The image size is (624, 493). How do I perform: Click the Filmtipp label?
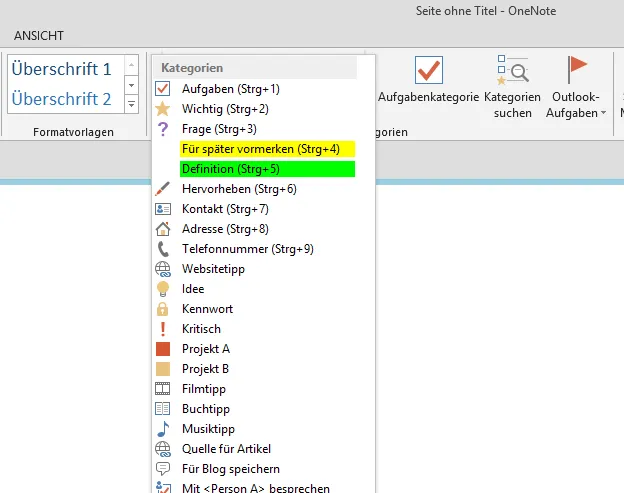pyautogui.click(x=204, y=389)
